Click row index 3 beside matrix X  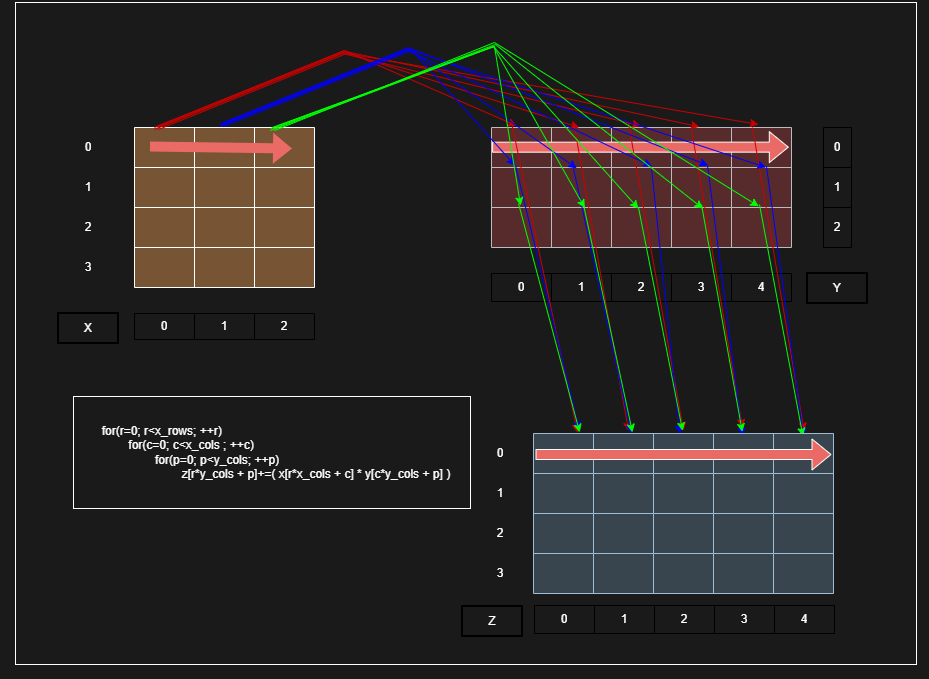click(x=87, y=267)
